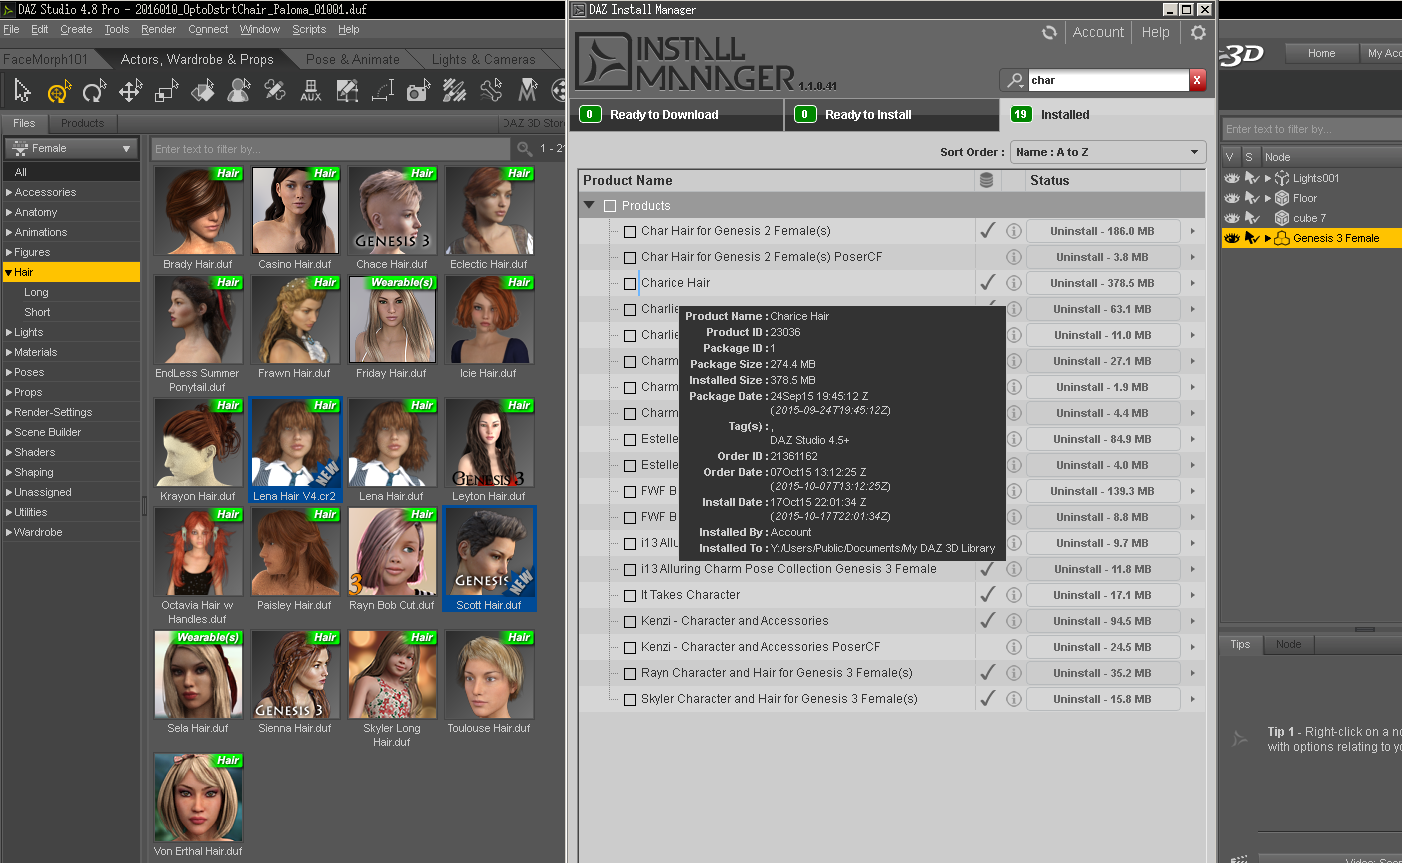The image size is (1402, 863).
Task: Open the AUX viewport tool
Action: 311,92
